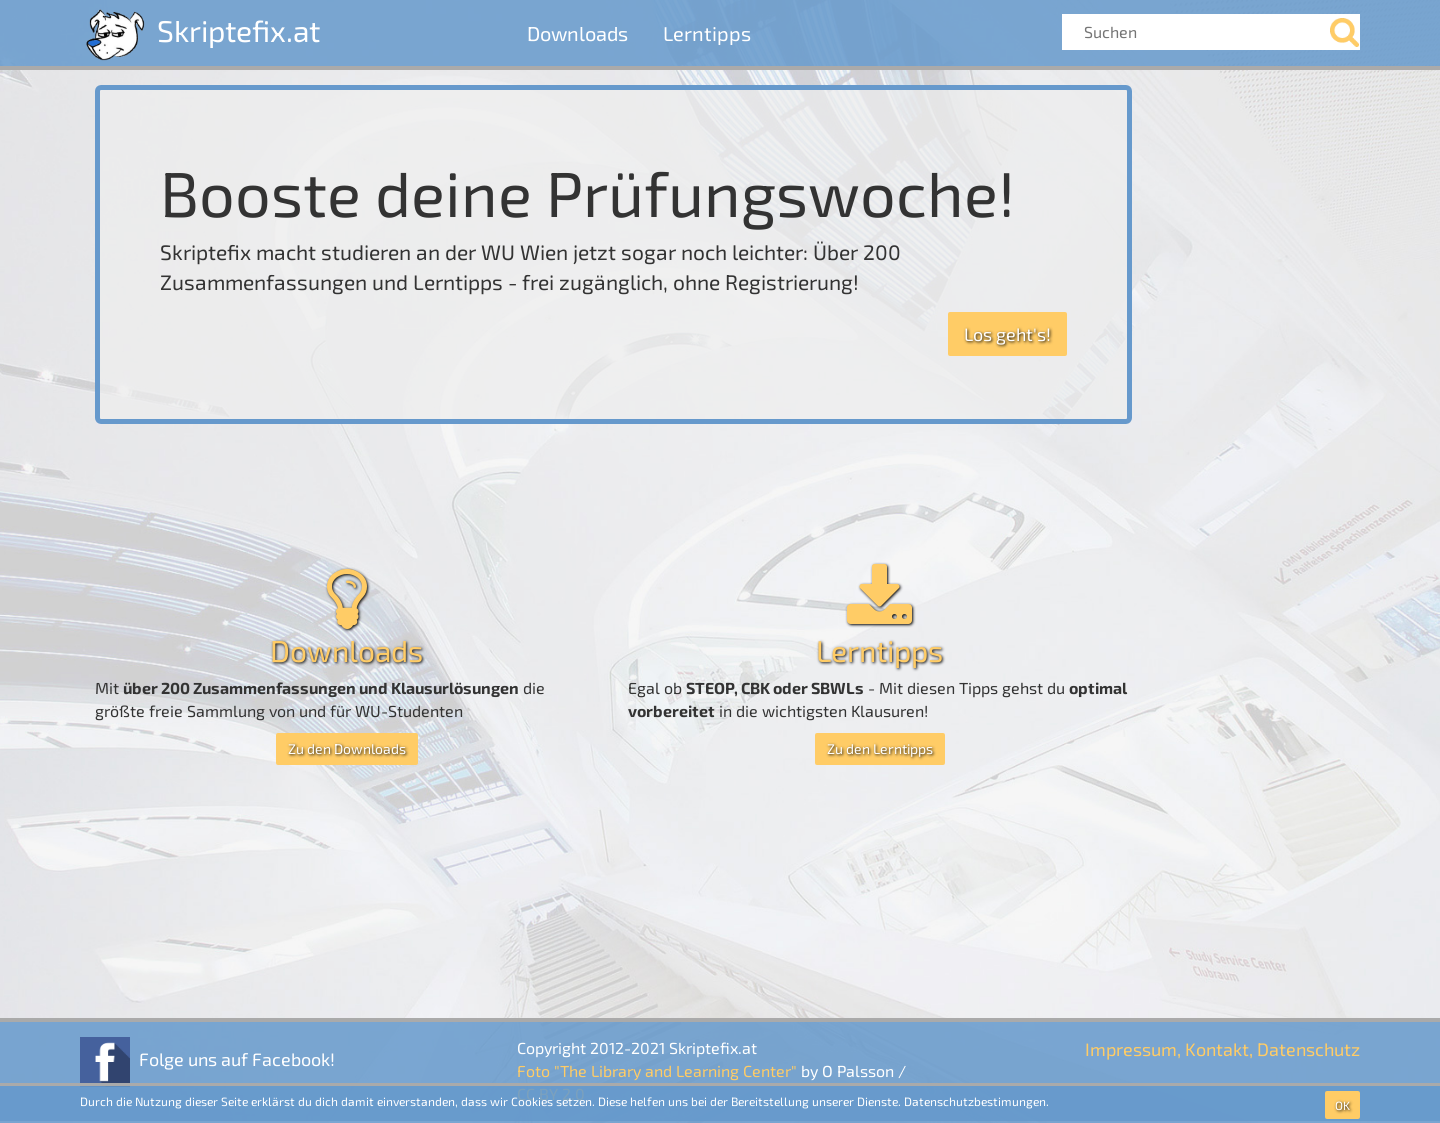Click the Los geht's! button

(1007, 334)
